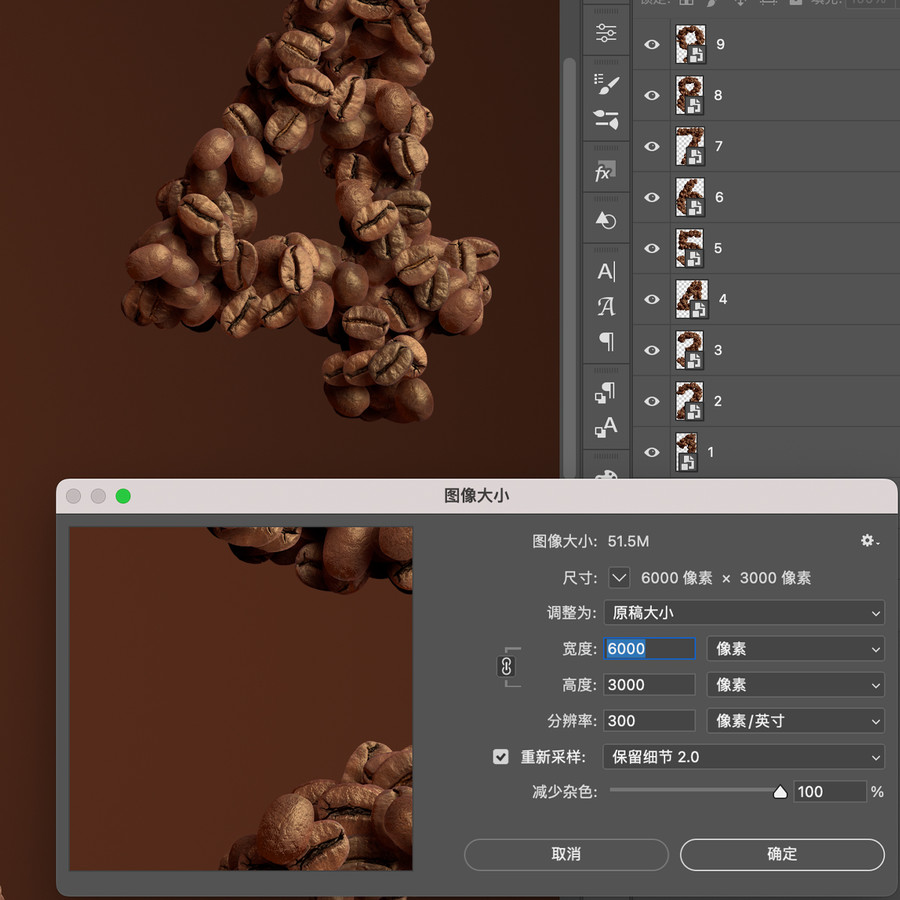Click the layer name "1"
Screen dimensions: 900x900
tap(711, 452)
